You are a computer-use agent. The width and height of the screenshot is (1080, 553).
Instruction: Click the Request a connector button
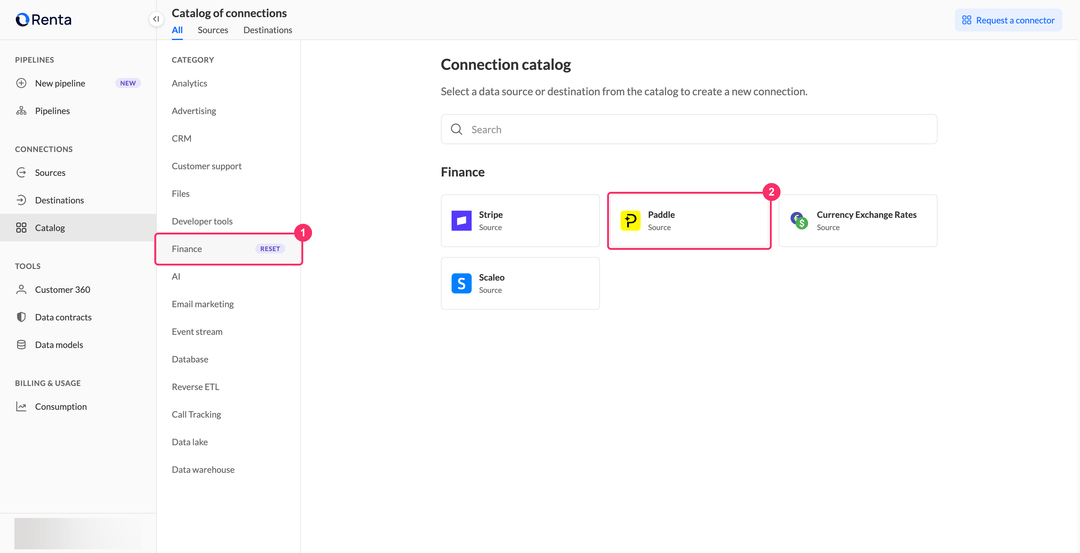tap(1008, 20)
